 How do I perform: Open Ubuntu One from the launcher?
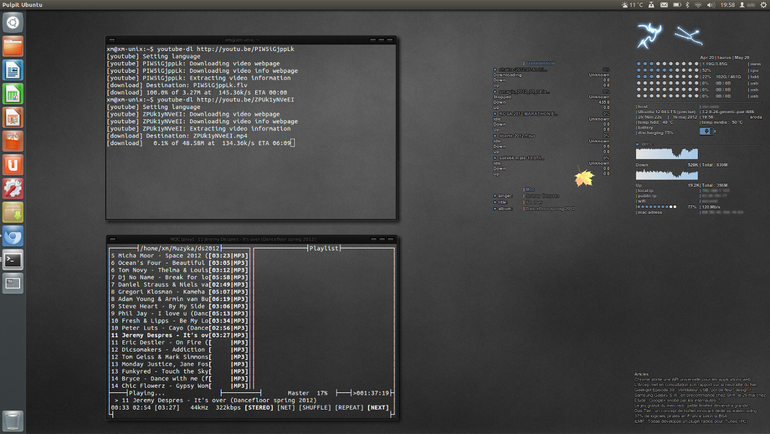pyautogui.click(x=13, y=164)
